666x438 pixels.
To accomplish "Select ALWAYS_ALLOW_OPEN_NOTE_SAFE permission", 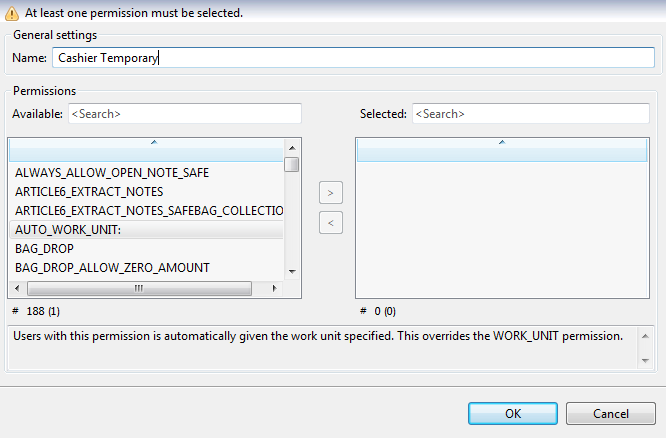I will (x=112, y=173).
